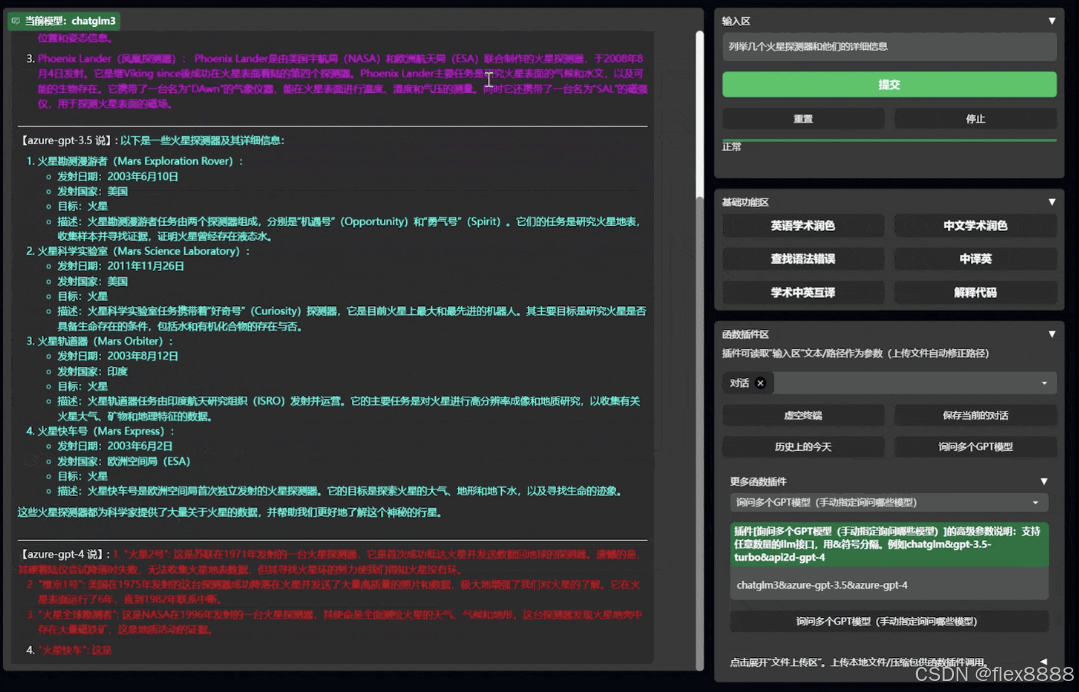The height and width of the screenshot is (692, 1079).
Task: Click 英语学术润色 button
Action: [x=803, y=226]
